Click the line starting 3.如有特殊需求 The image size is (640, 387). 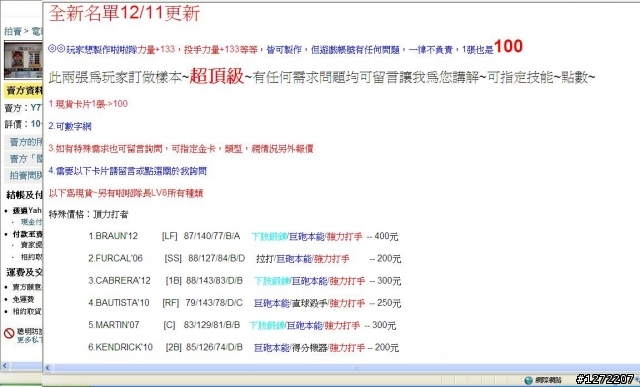(x=181, y=149)
